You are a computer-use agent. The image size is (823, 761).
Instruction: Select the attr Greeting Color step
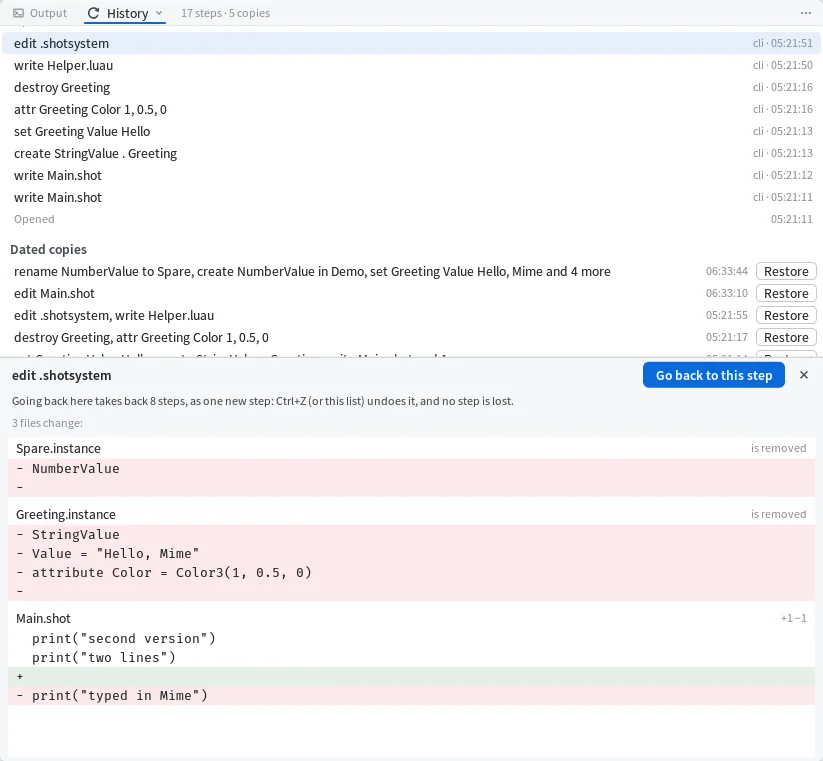[412, 109]
